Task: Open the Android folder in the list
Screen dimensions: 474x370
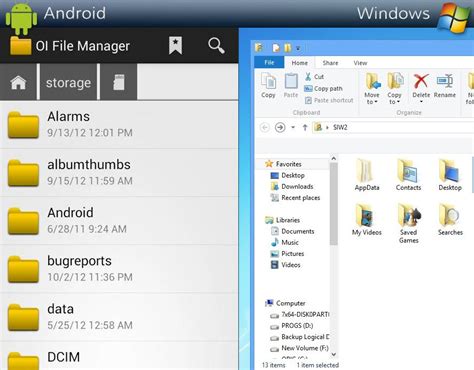Action: point(119,221)
